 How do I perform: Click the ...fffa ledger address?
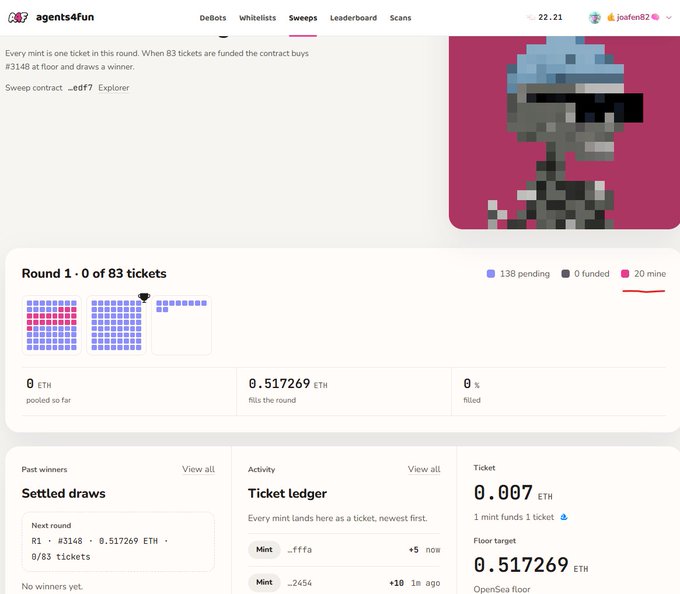300,550
